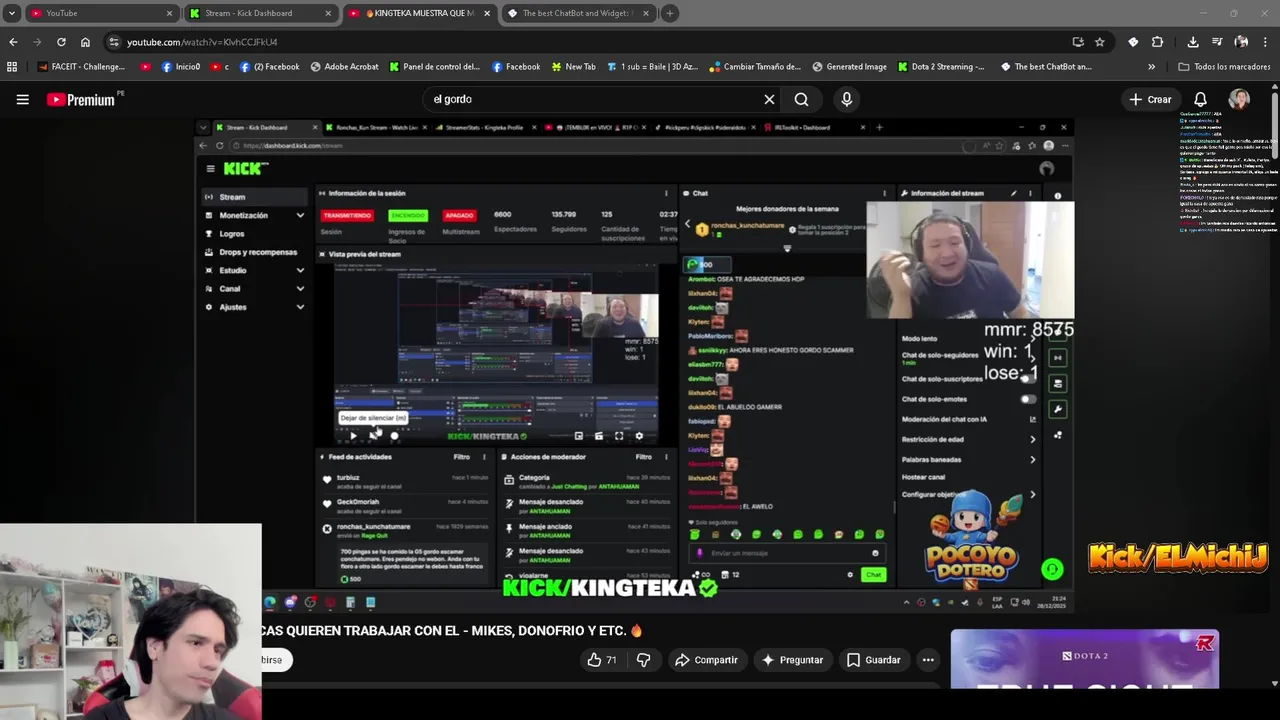Close the KINGTEKA MUESTRA QUE tab
The height and width of the screenshot is (720, 1280).
click(x=487, y=13)
